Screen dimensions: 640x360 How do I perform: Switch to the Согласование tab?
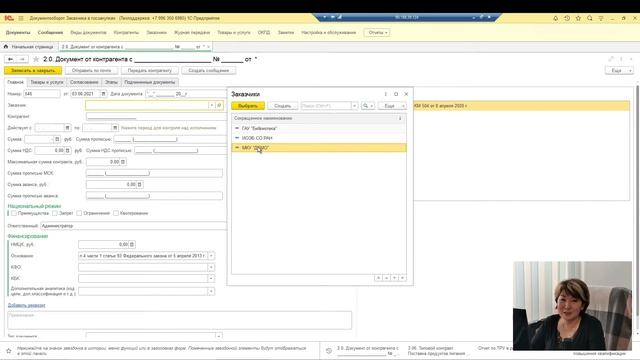point(84,82)
